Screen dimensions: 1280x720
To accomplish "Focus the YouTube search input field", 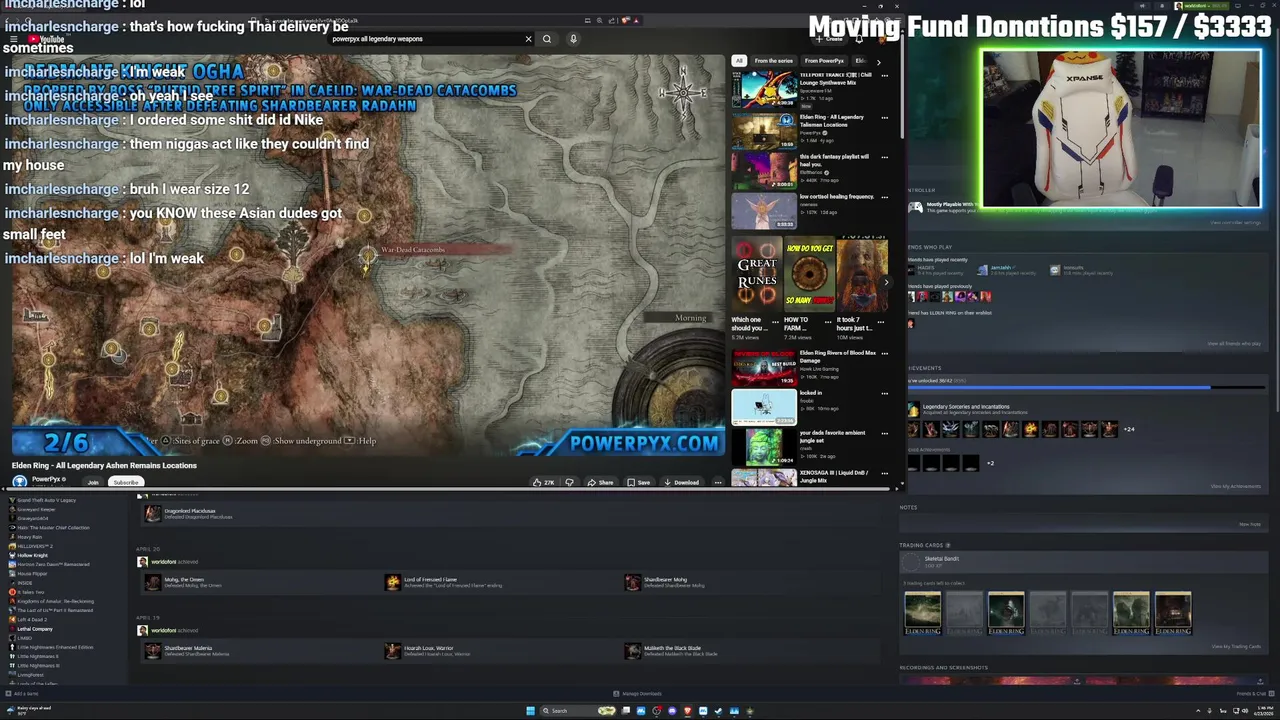I will pos(425,39).
